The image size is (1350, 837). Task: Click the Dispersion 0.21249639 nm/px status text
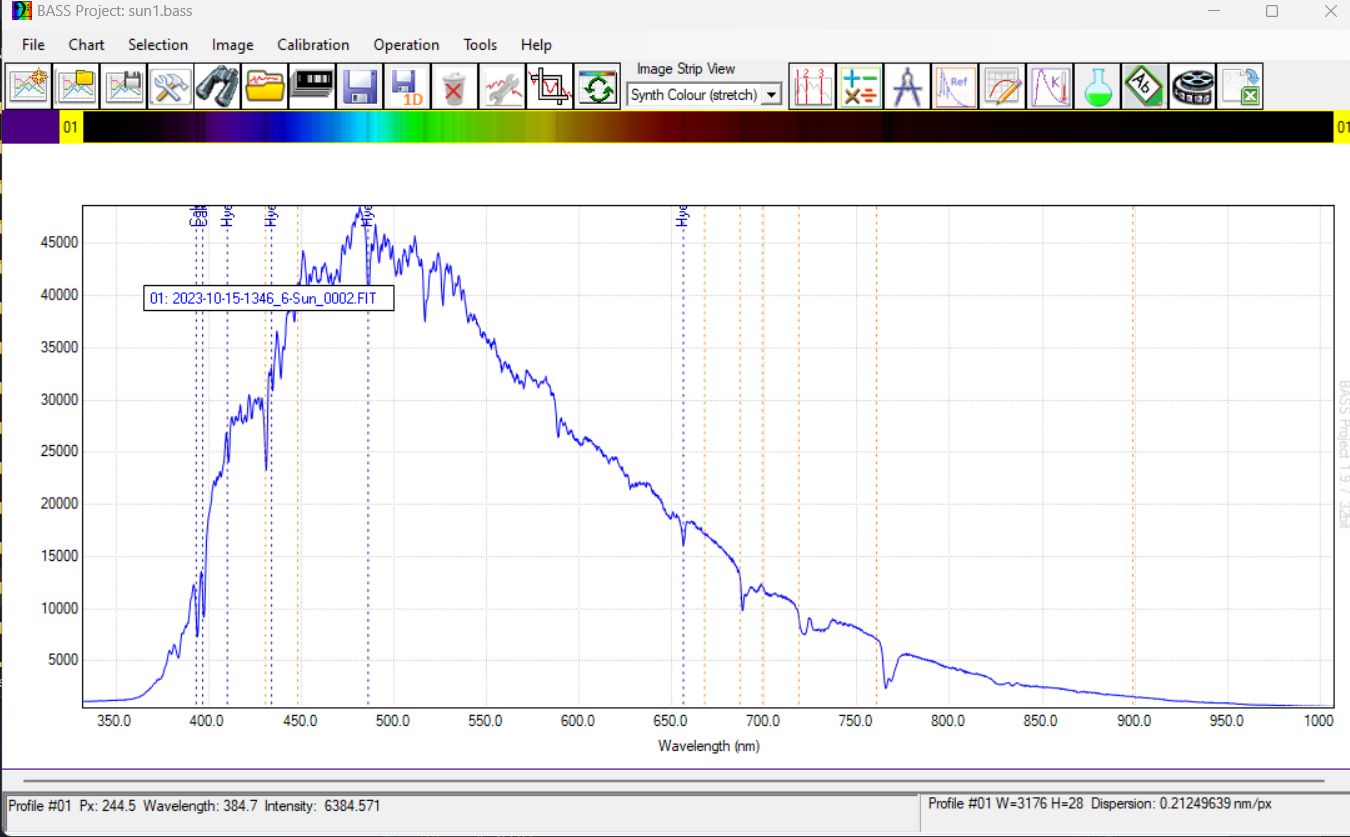(x=1180, y=804)
